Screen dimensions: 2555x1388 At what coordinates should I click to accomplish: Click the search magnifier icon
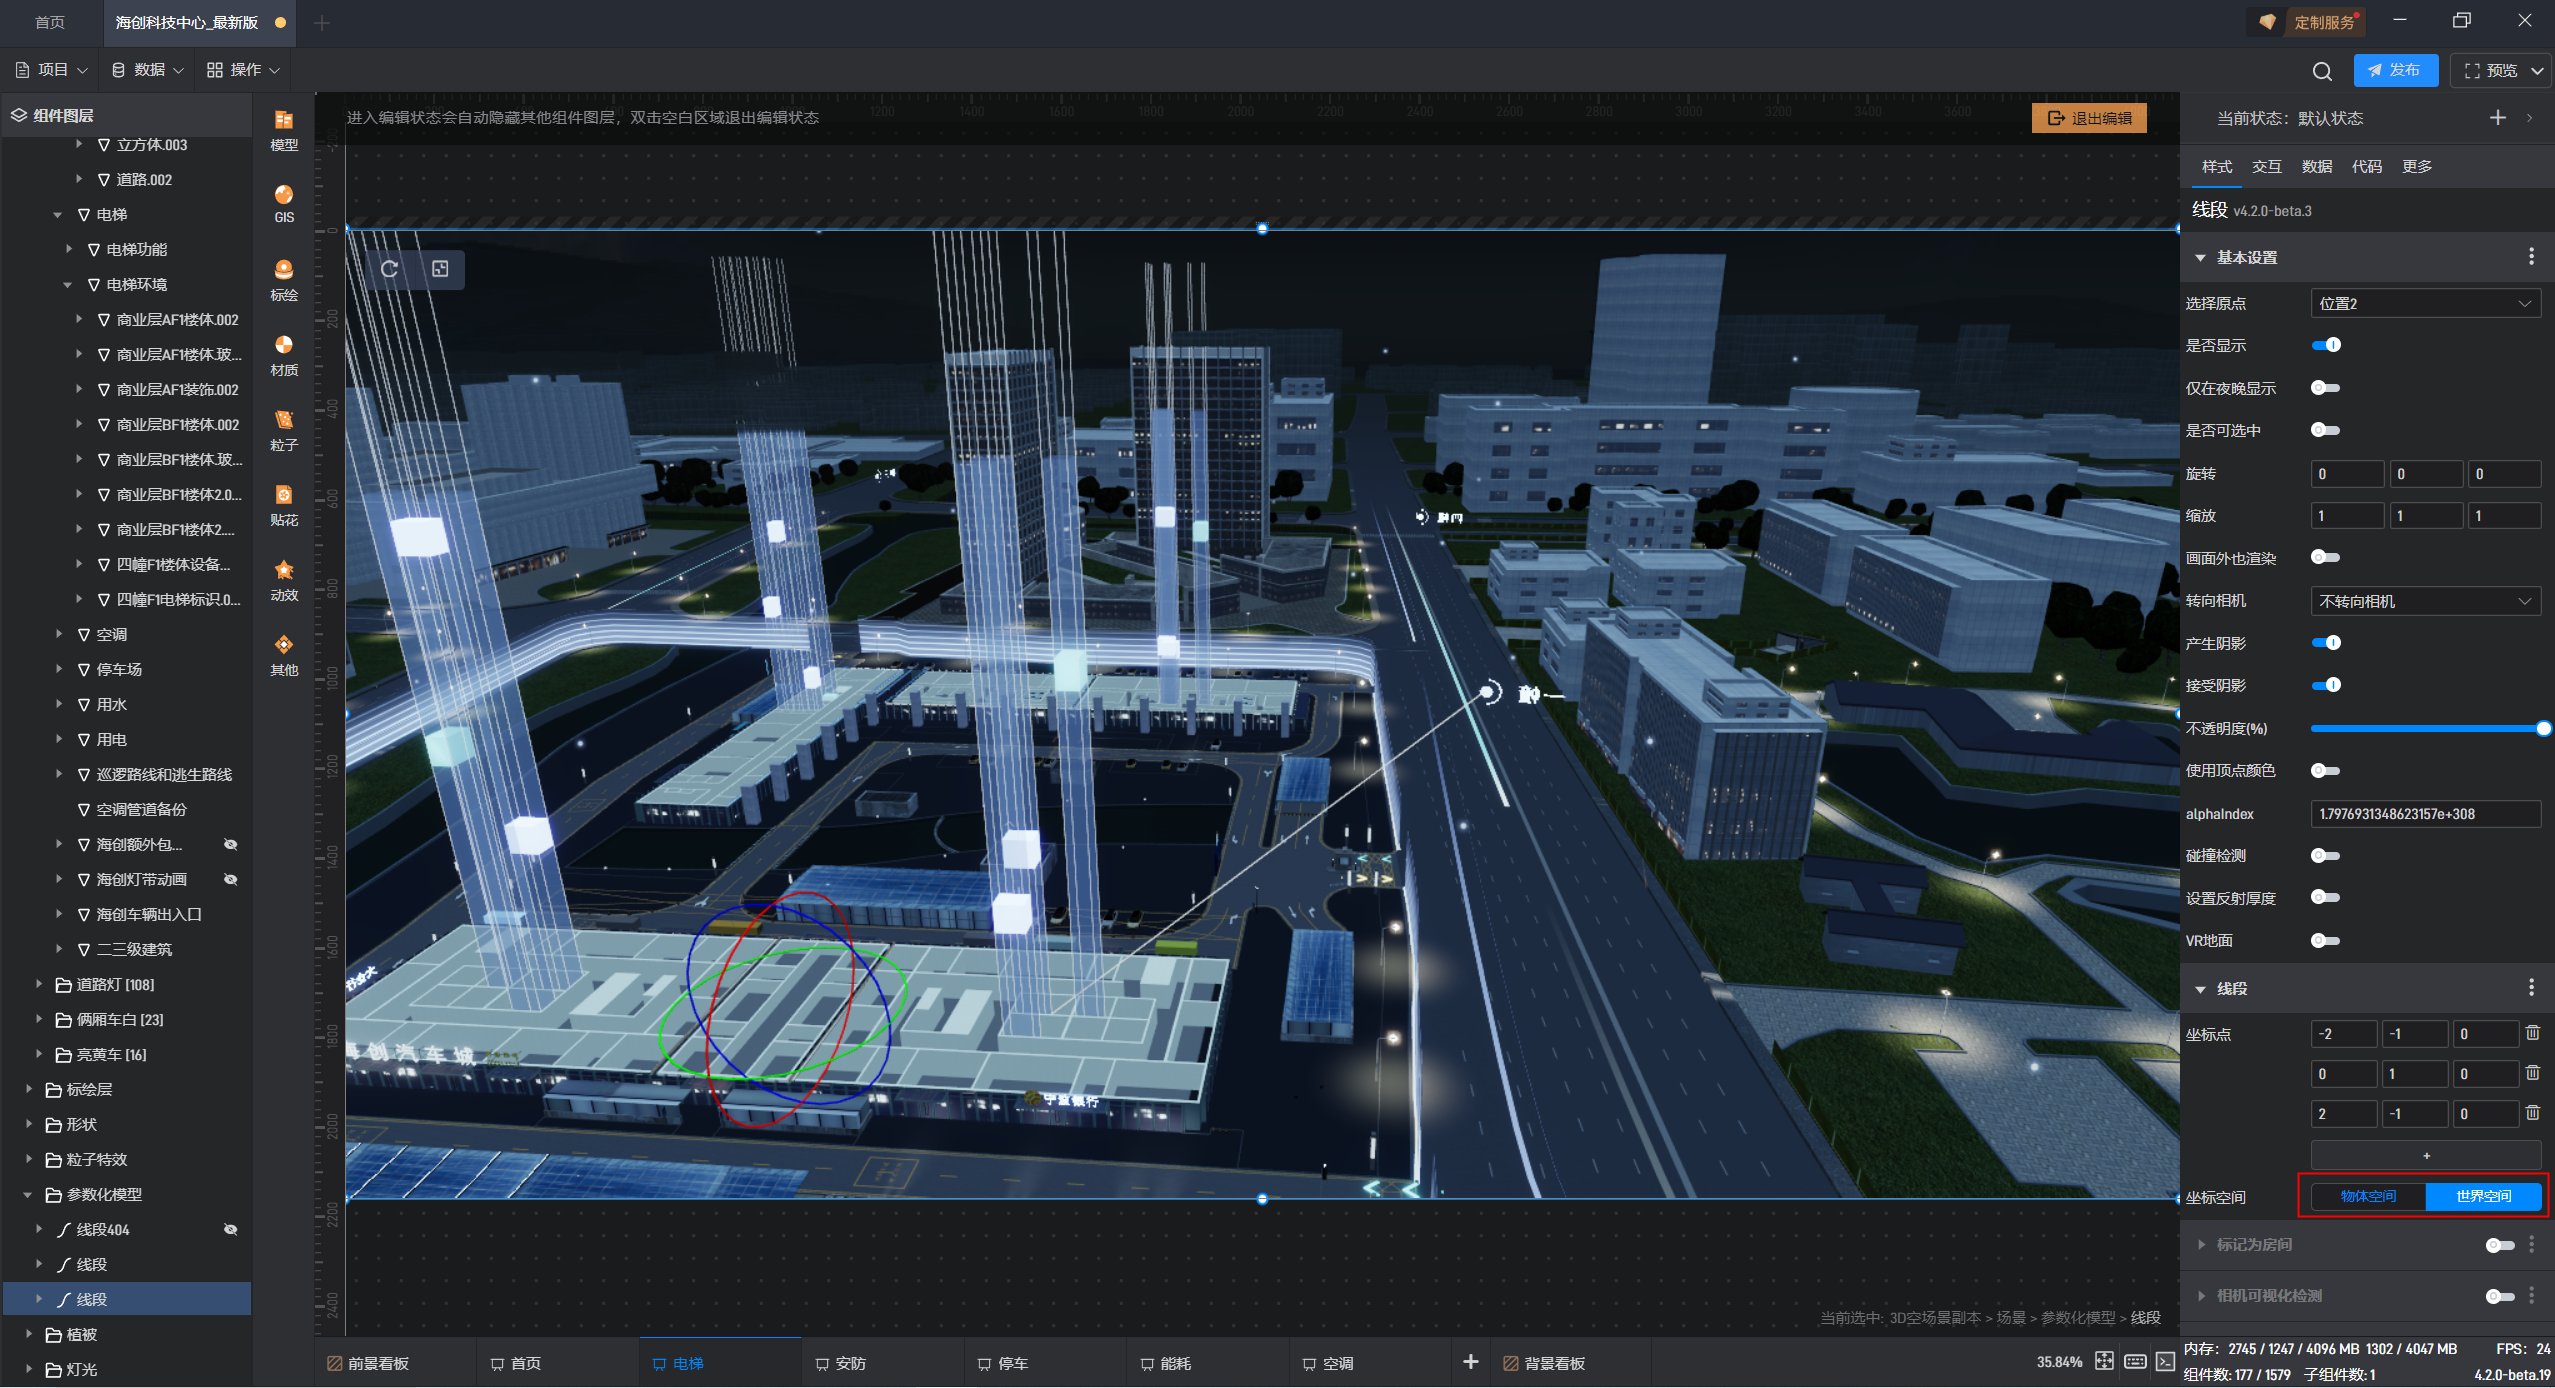[2322, 71]
